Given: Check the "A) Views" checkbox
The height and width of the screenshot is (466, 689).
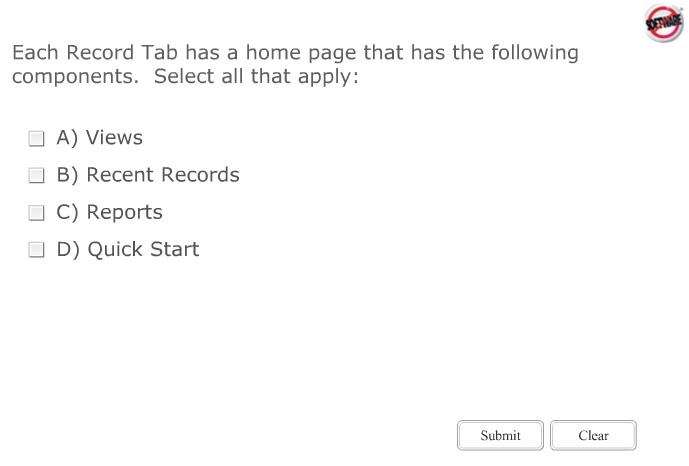Looking at the screenshot, I should pyautogui.click(x=37, y=138).
